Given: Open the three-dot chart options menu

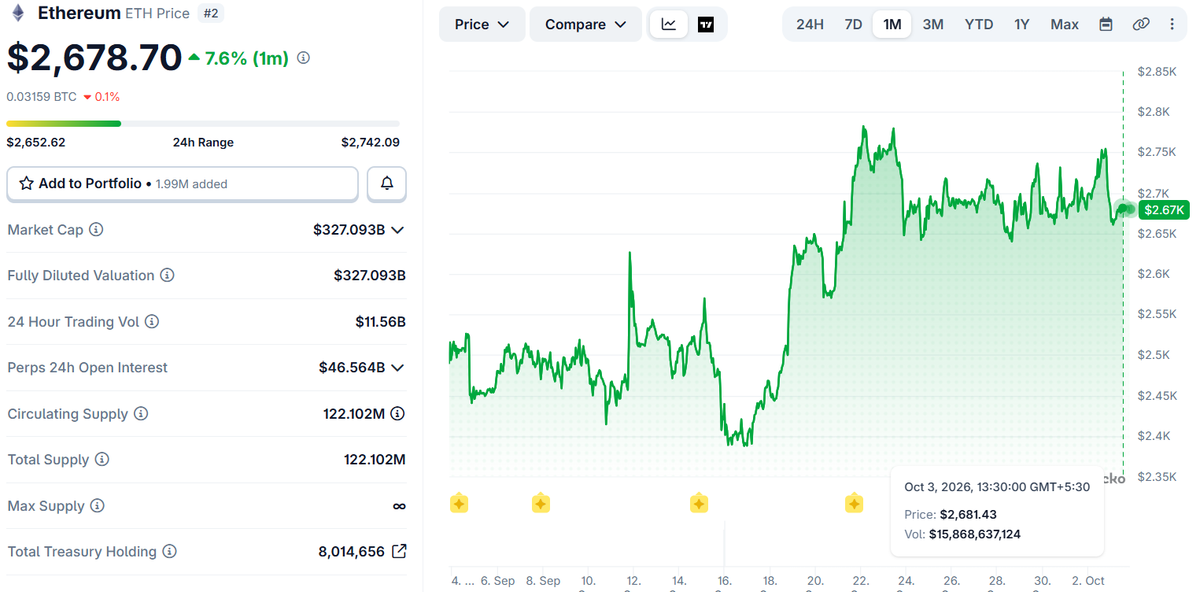Looking at the screenshot, I should coord(1172,24).
